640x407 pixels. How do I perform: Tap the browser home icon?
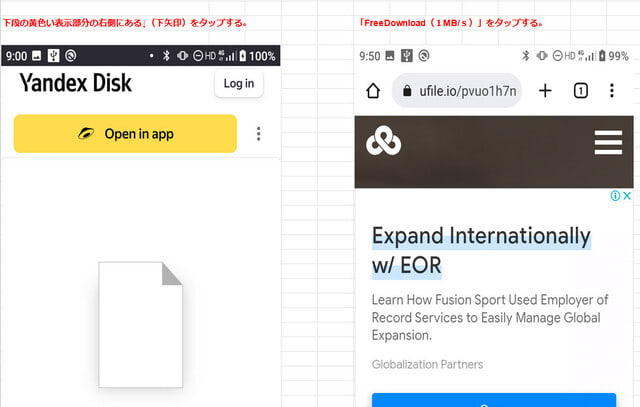[x=373, y=91]
